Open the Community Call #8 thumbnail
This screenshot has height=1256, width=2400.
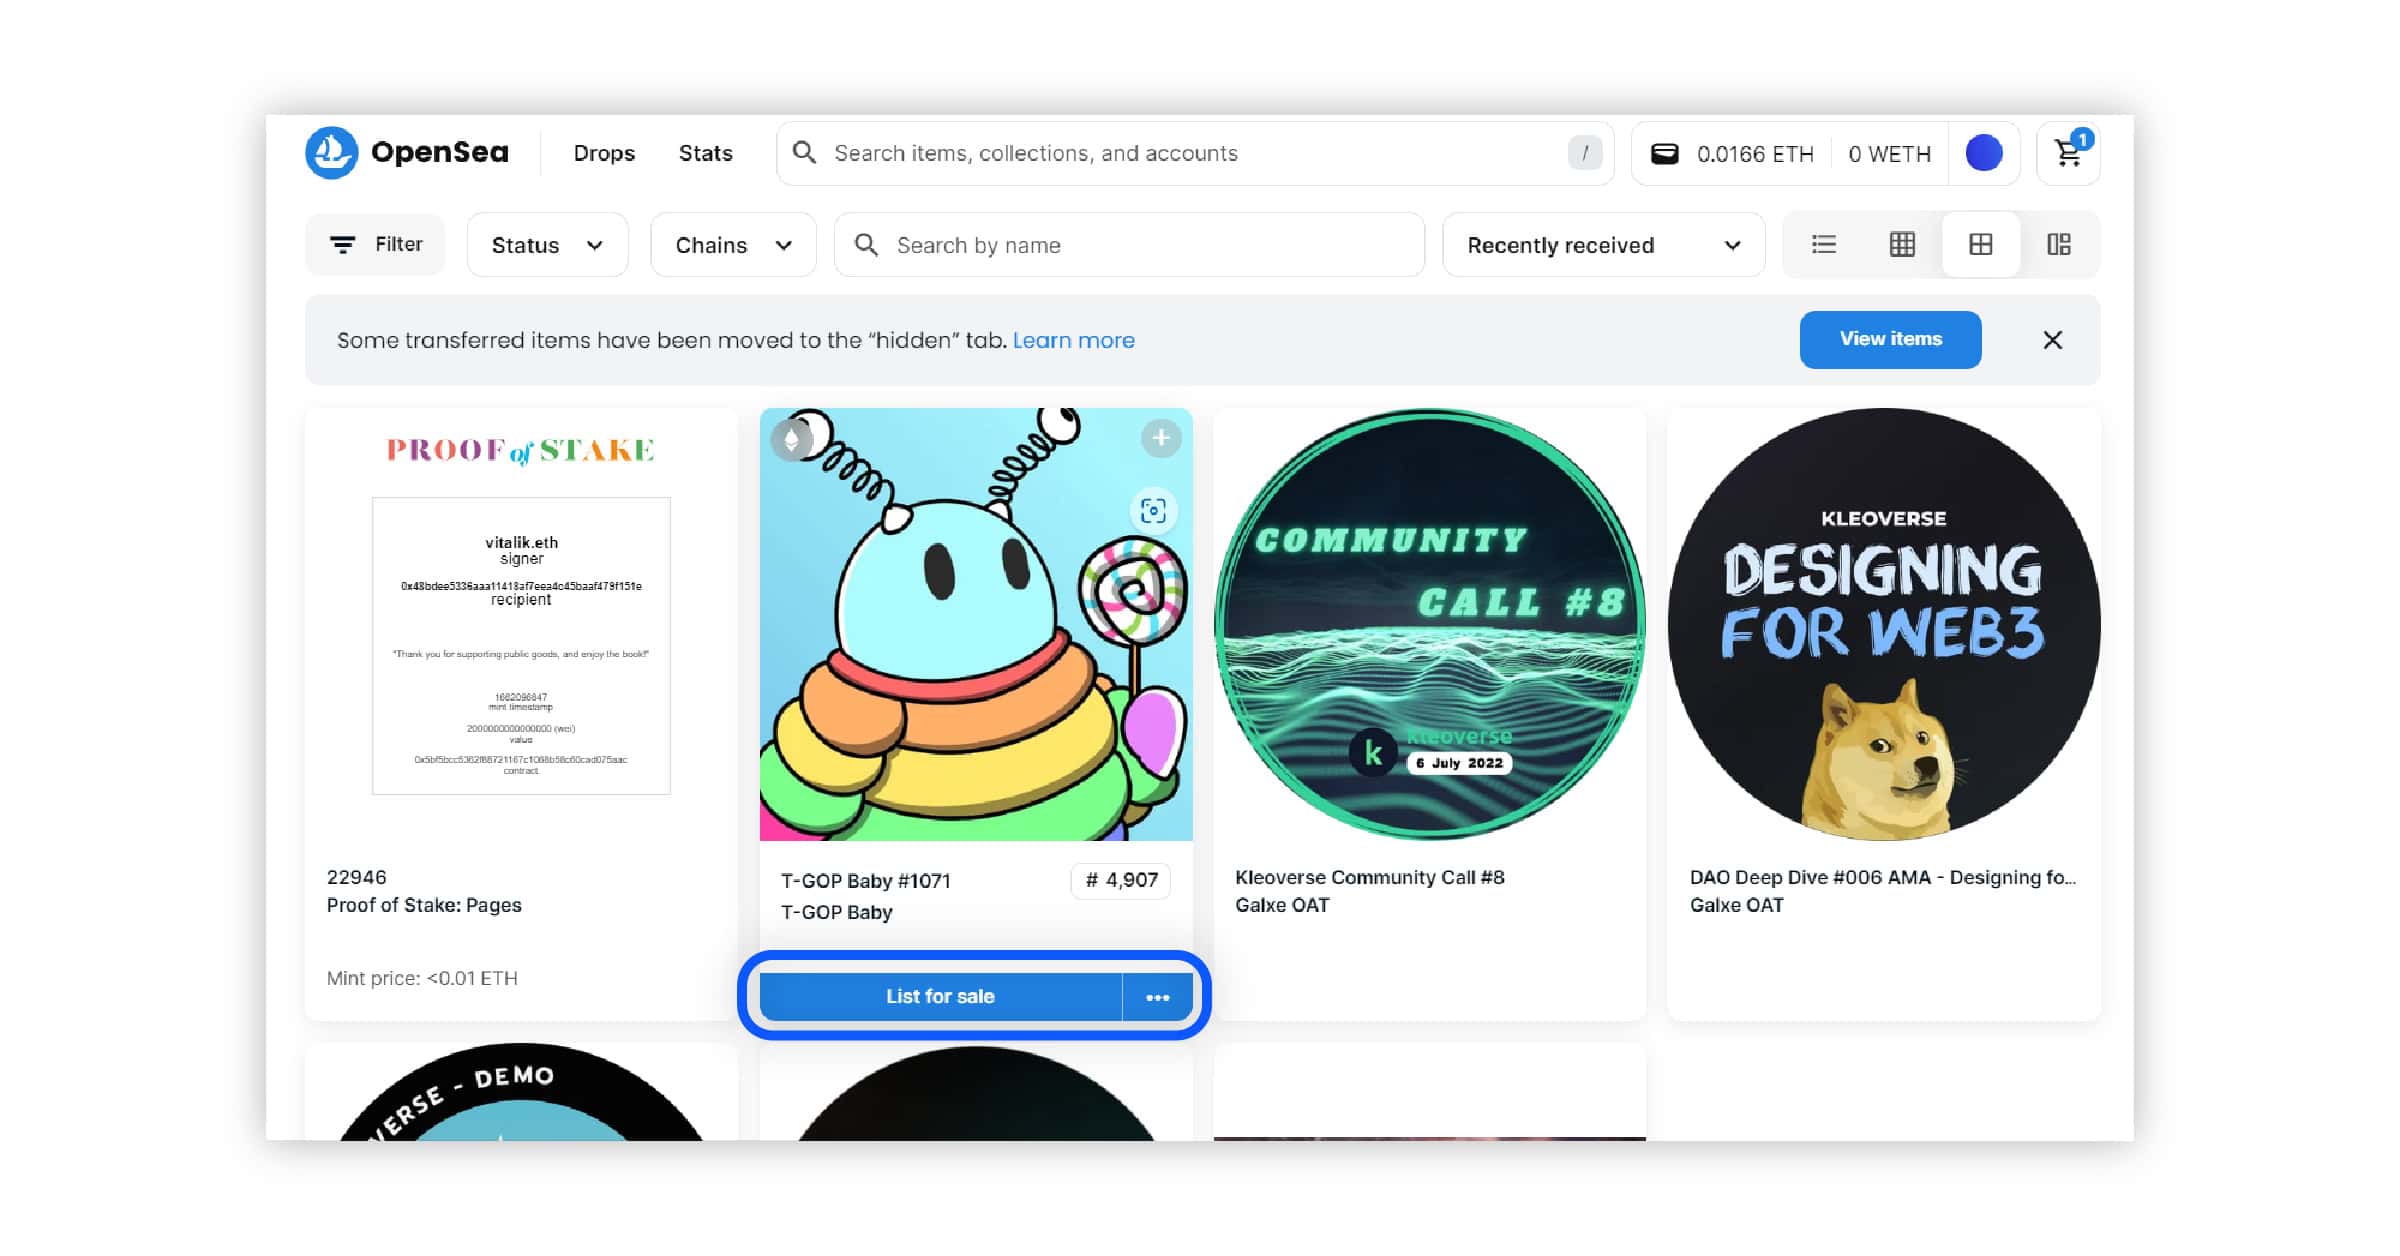[x=1429, y=624]
